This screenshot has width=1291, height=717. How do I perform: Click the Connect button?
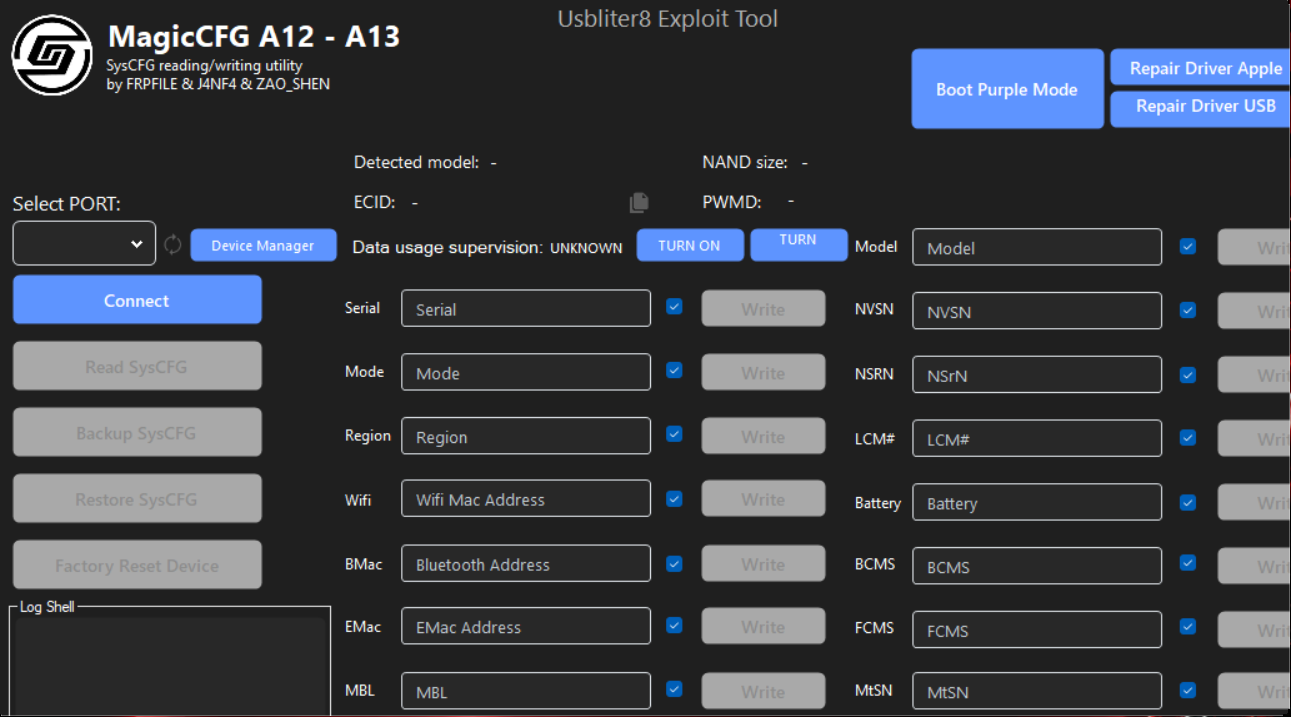coord(137,300)
